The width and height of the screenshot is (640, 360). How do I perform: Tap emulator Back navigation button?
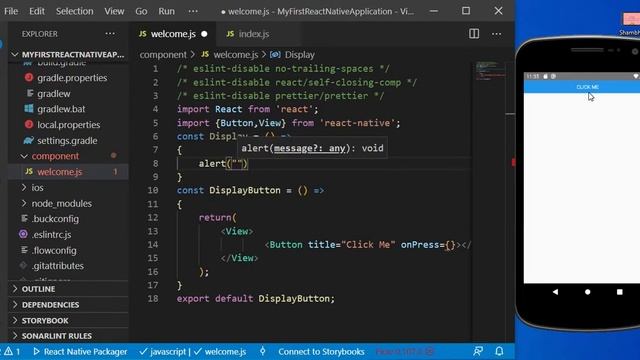[x=555, y=292]
